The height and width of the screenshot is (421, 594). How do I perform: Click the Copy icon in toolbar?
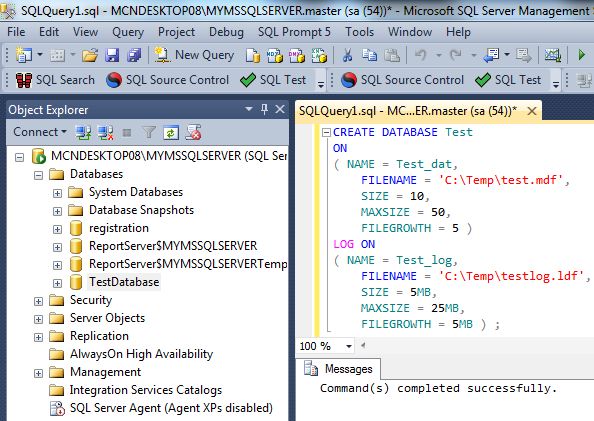coord(369,55)
